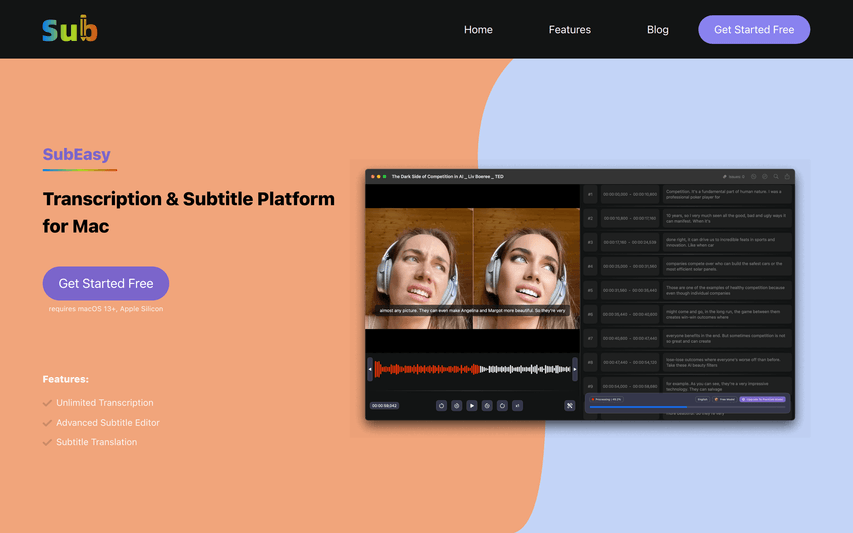Click the SubEasy 'Sub' logo in the header
The image size is (853, 533).
pyautogui.click(x=70, y=30)
